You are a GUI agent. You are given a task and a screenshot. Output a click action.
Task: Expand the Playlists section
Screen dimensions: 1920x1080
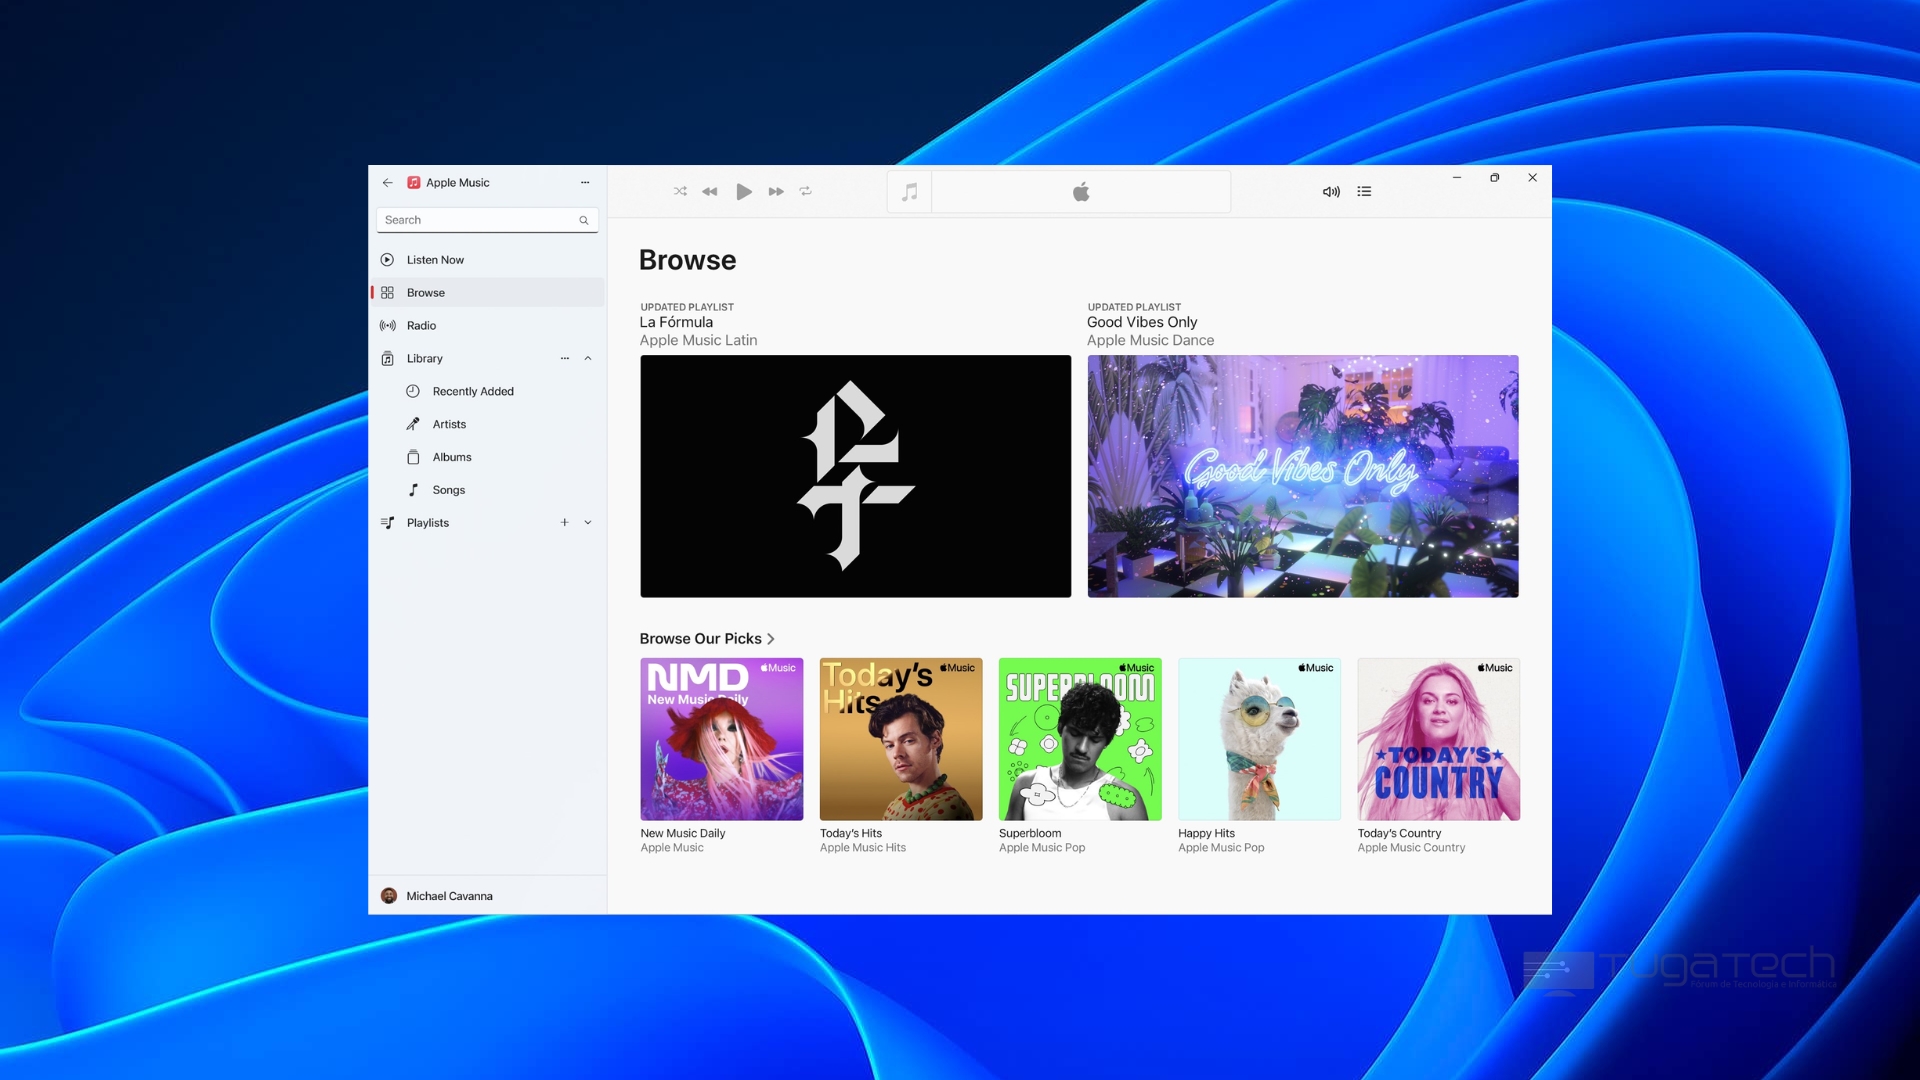(x=588, y=523)
